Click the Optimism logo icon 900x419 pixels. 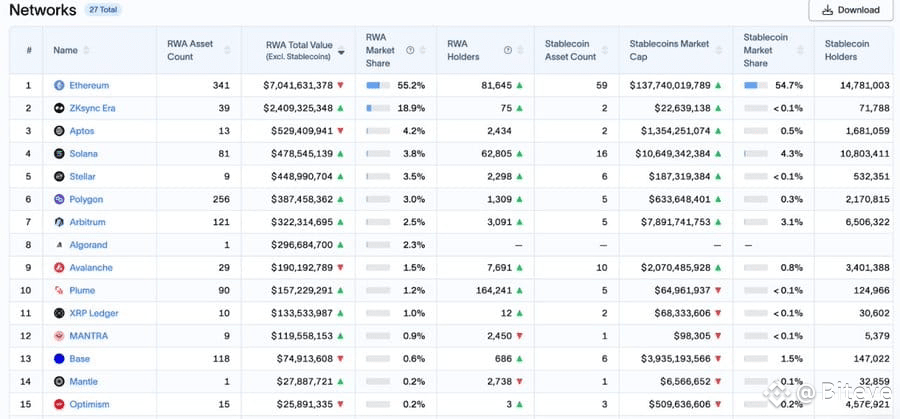click(x=59, y=405)
